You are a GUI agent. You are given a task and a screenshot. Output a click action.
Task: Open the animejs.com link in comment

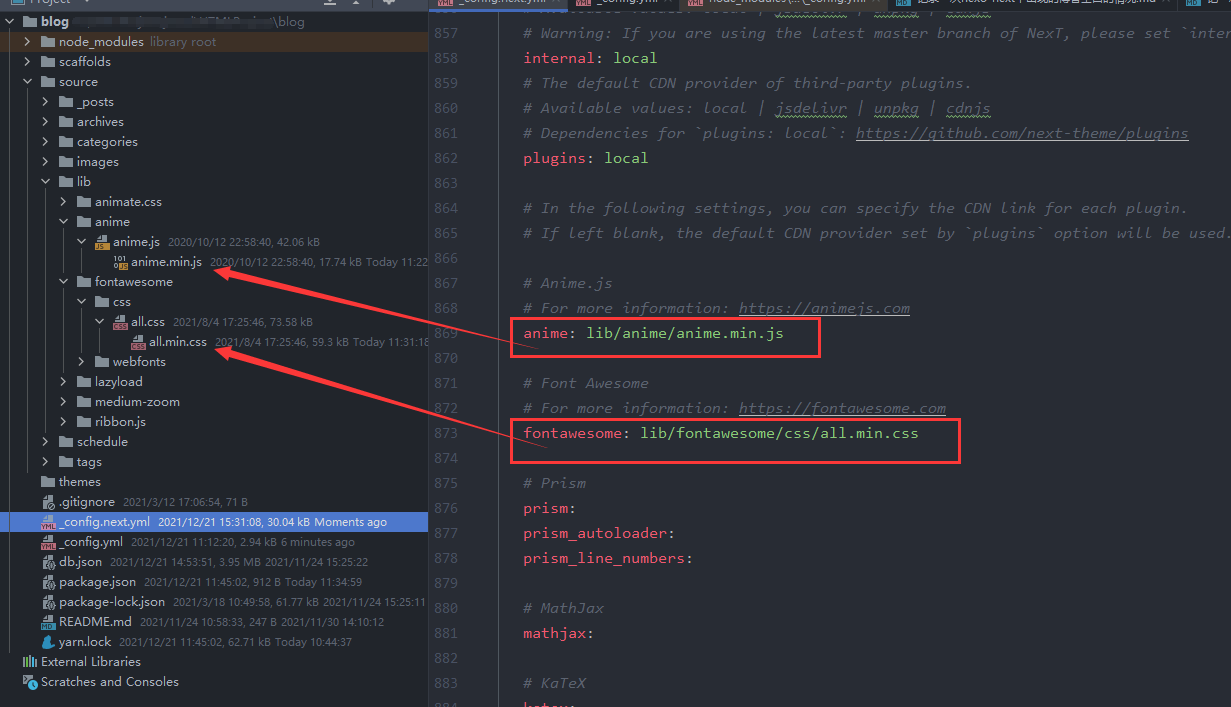point(824,308)
